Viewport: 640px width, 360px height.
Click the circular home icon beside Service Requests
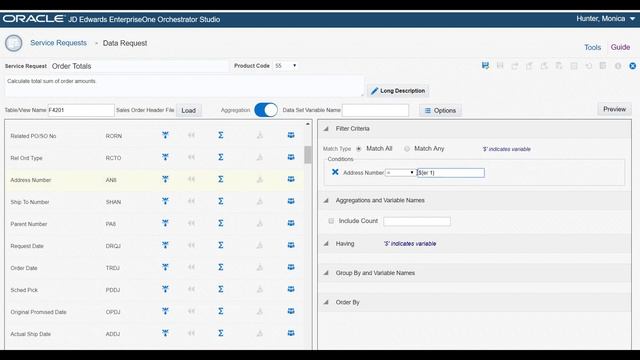(x=13, y=43)
